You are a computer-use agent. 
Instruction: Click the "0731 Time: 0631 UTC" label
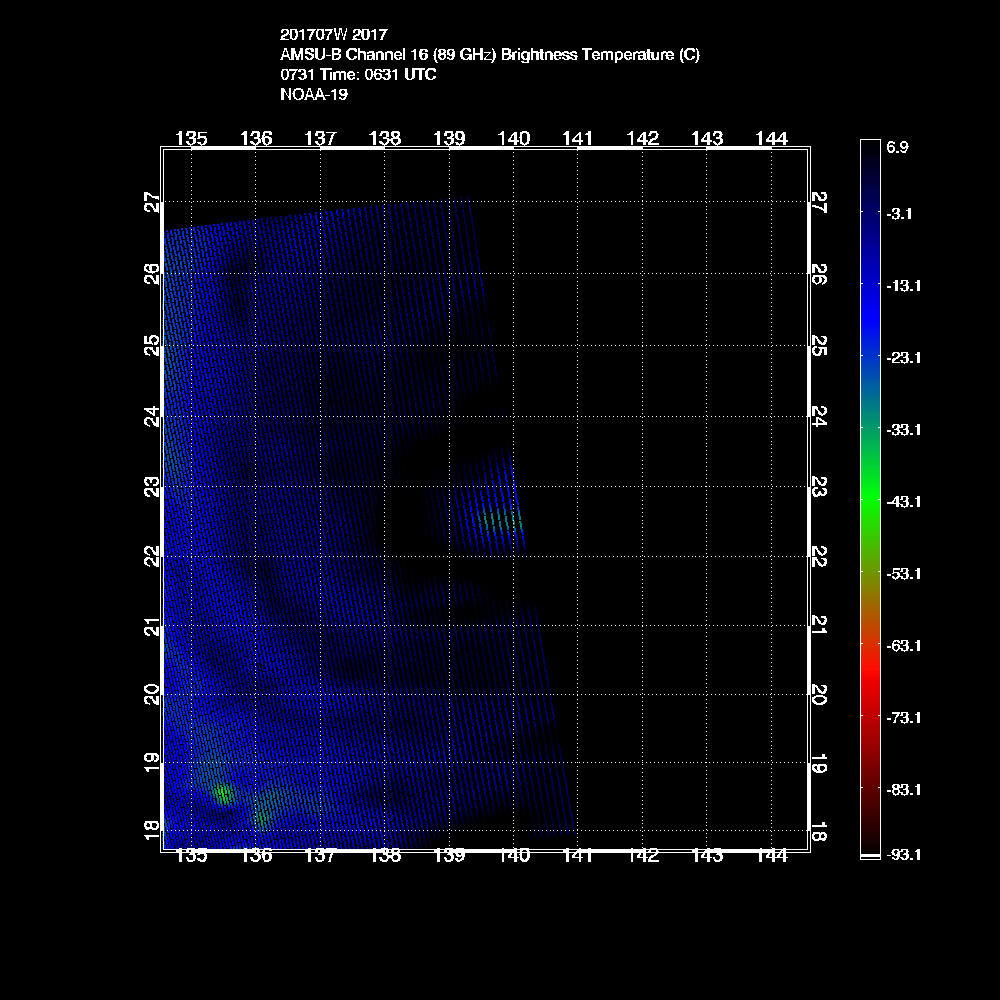point(358,75)
